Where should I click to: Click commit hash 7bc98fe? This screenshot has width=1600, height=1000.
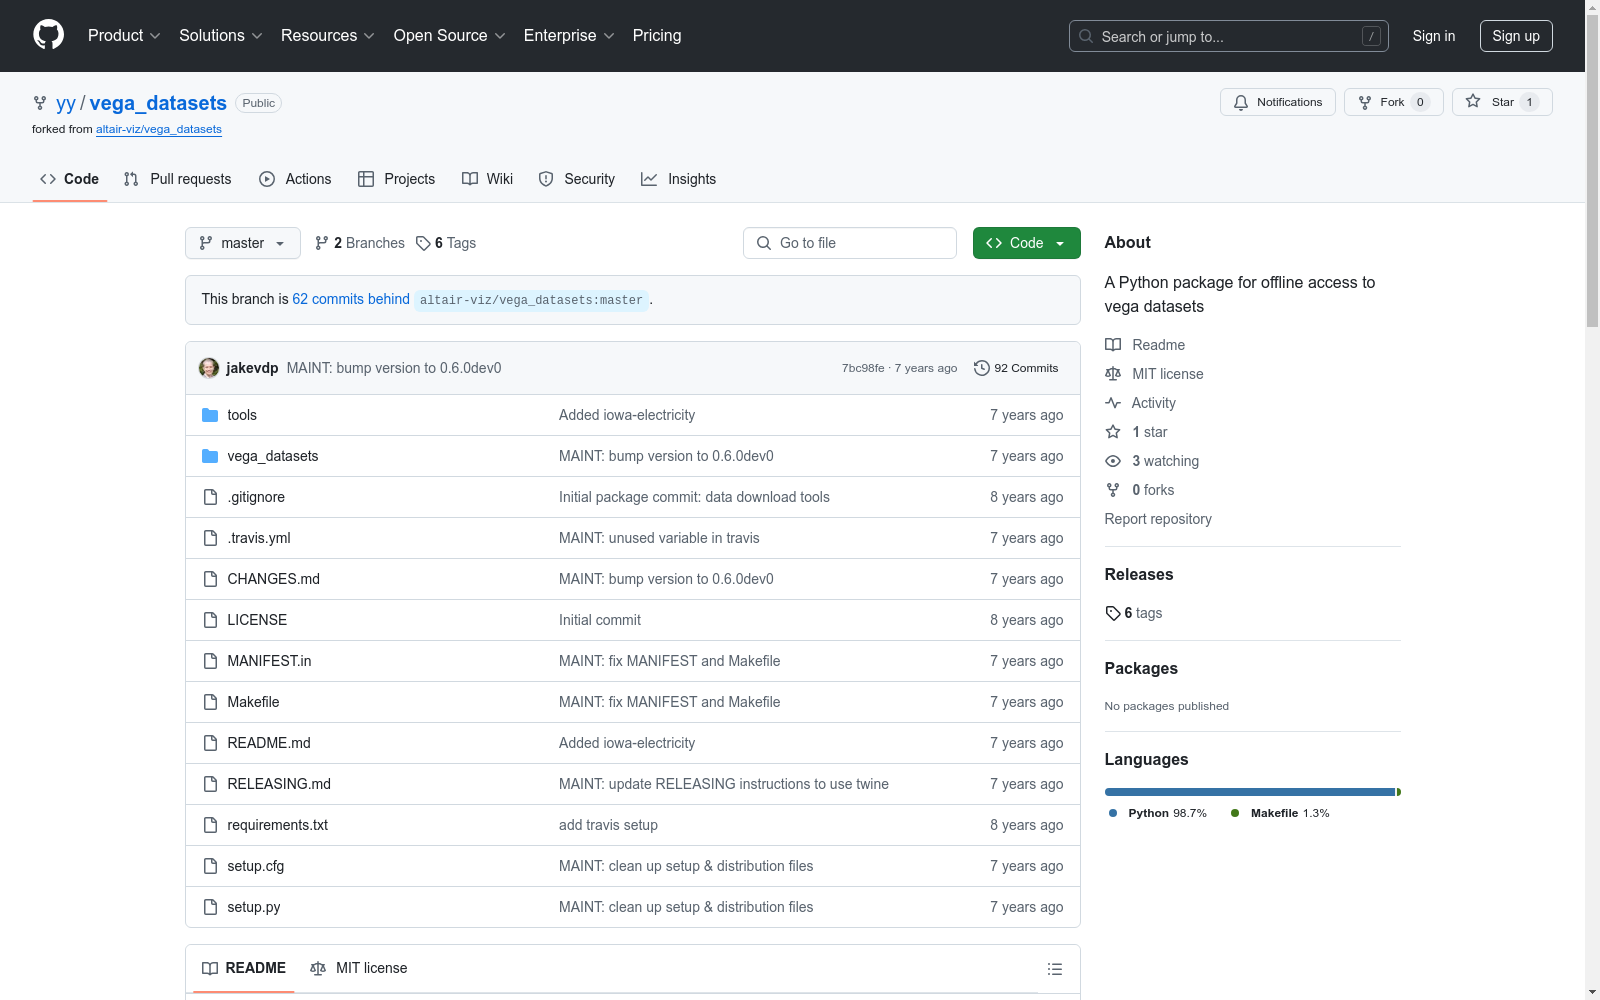(863, 368)
